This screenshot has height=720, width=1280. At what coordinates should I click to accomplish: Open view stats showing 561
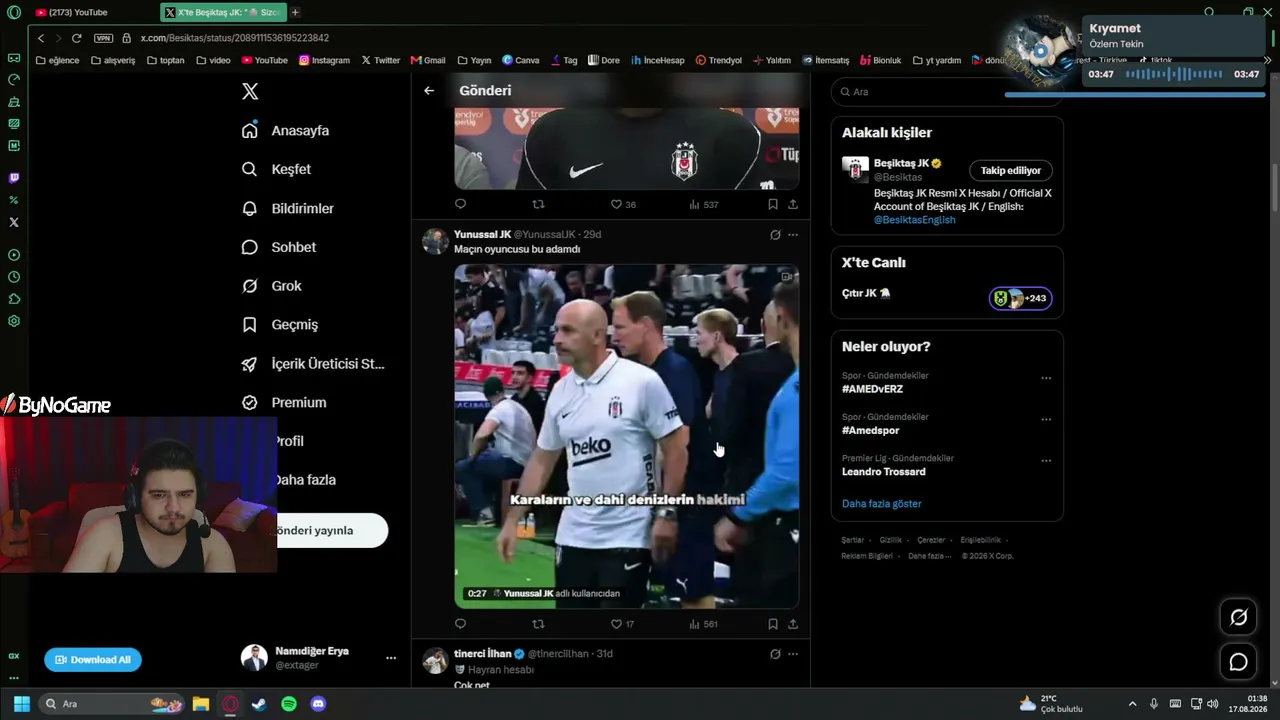coord(704,624)
